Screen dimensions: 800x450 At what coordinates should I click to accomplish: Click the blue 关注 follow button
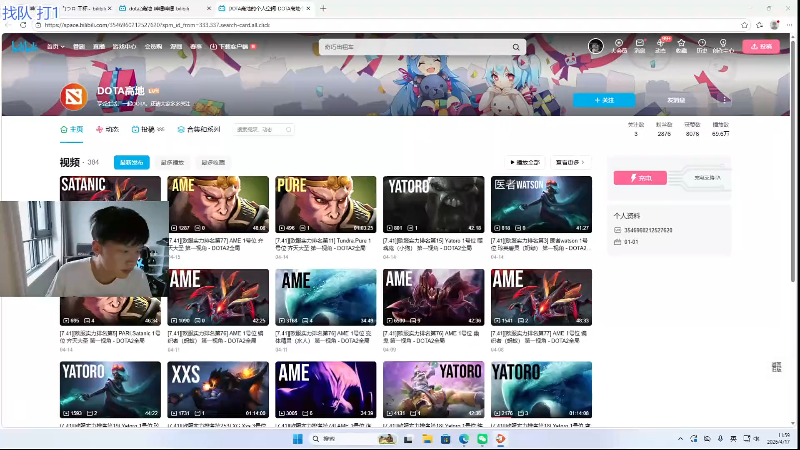tap(604, 100)
